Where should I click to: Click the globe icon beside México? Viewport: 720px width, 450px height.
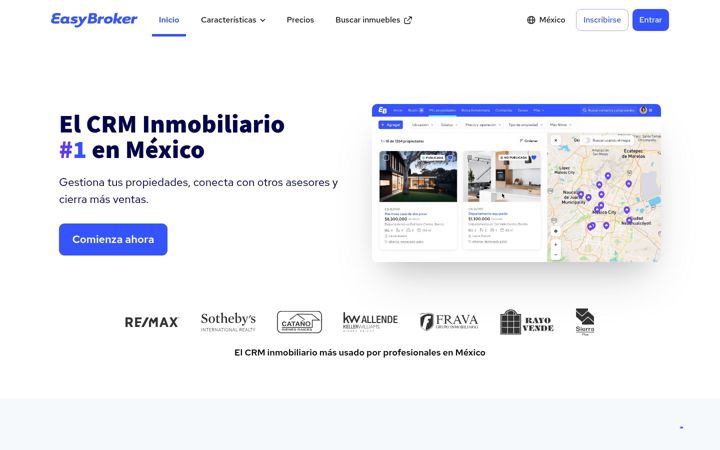coord(531,20)
